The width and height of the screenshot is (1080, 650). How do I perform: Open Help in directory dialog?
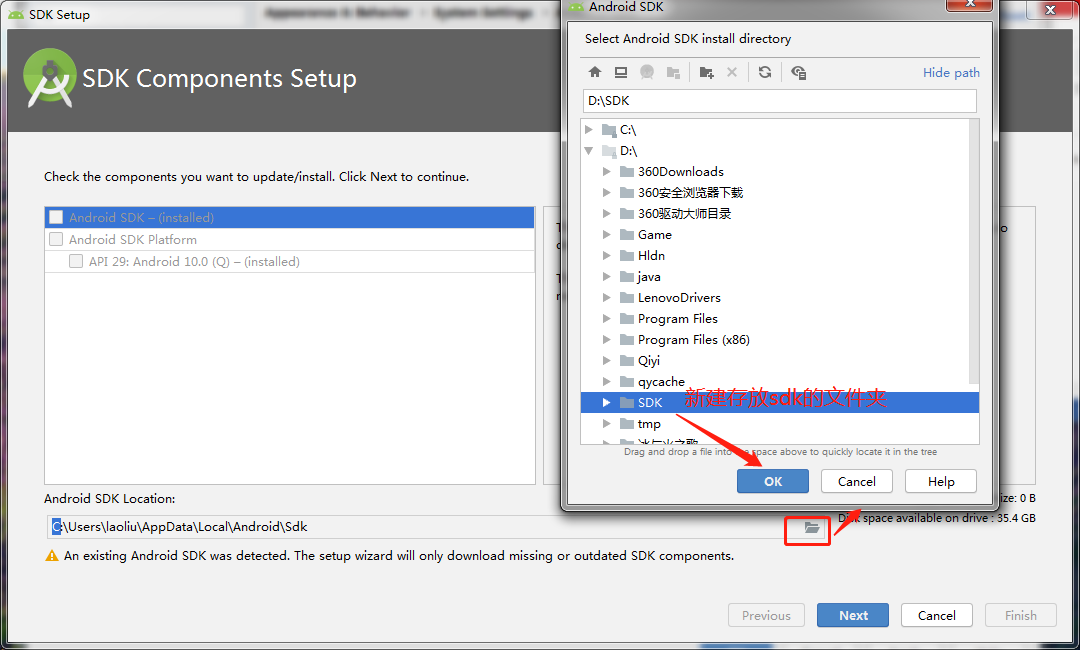(941, 481)
